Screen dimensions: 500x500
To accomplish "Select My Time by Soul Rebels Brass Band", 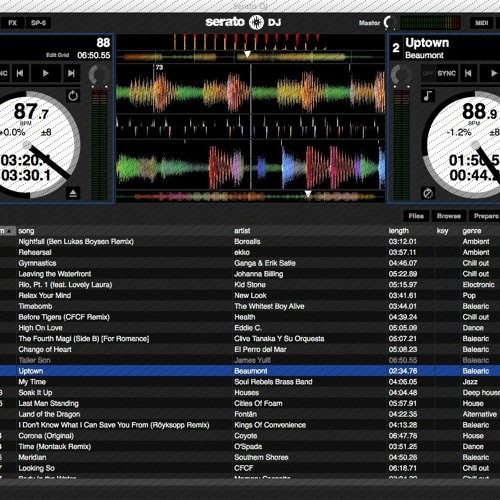I will pyautogui.click(x=250, y=382).
